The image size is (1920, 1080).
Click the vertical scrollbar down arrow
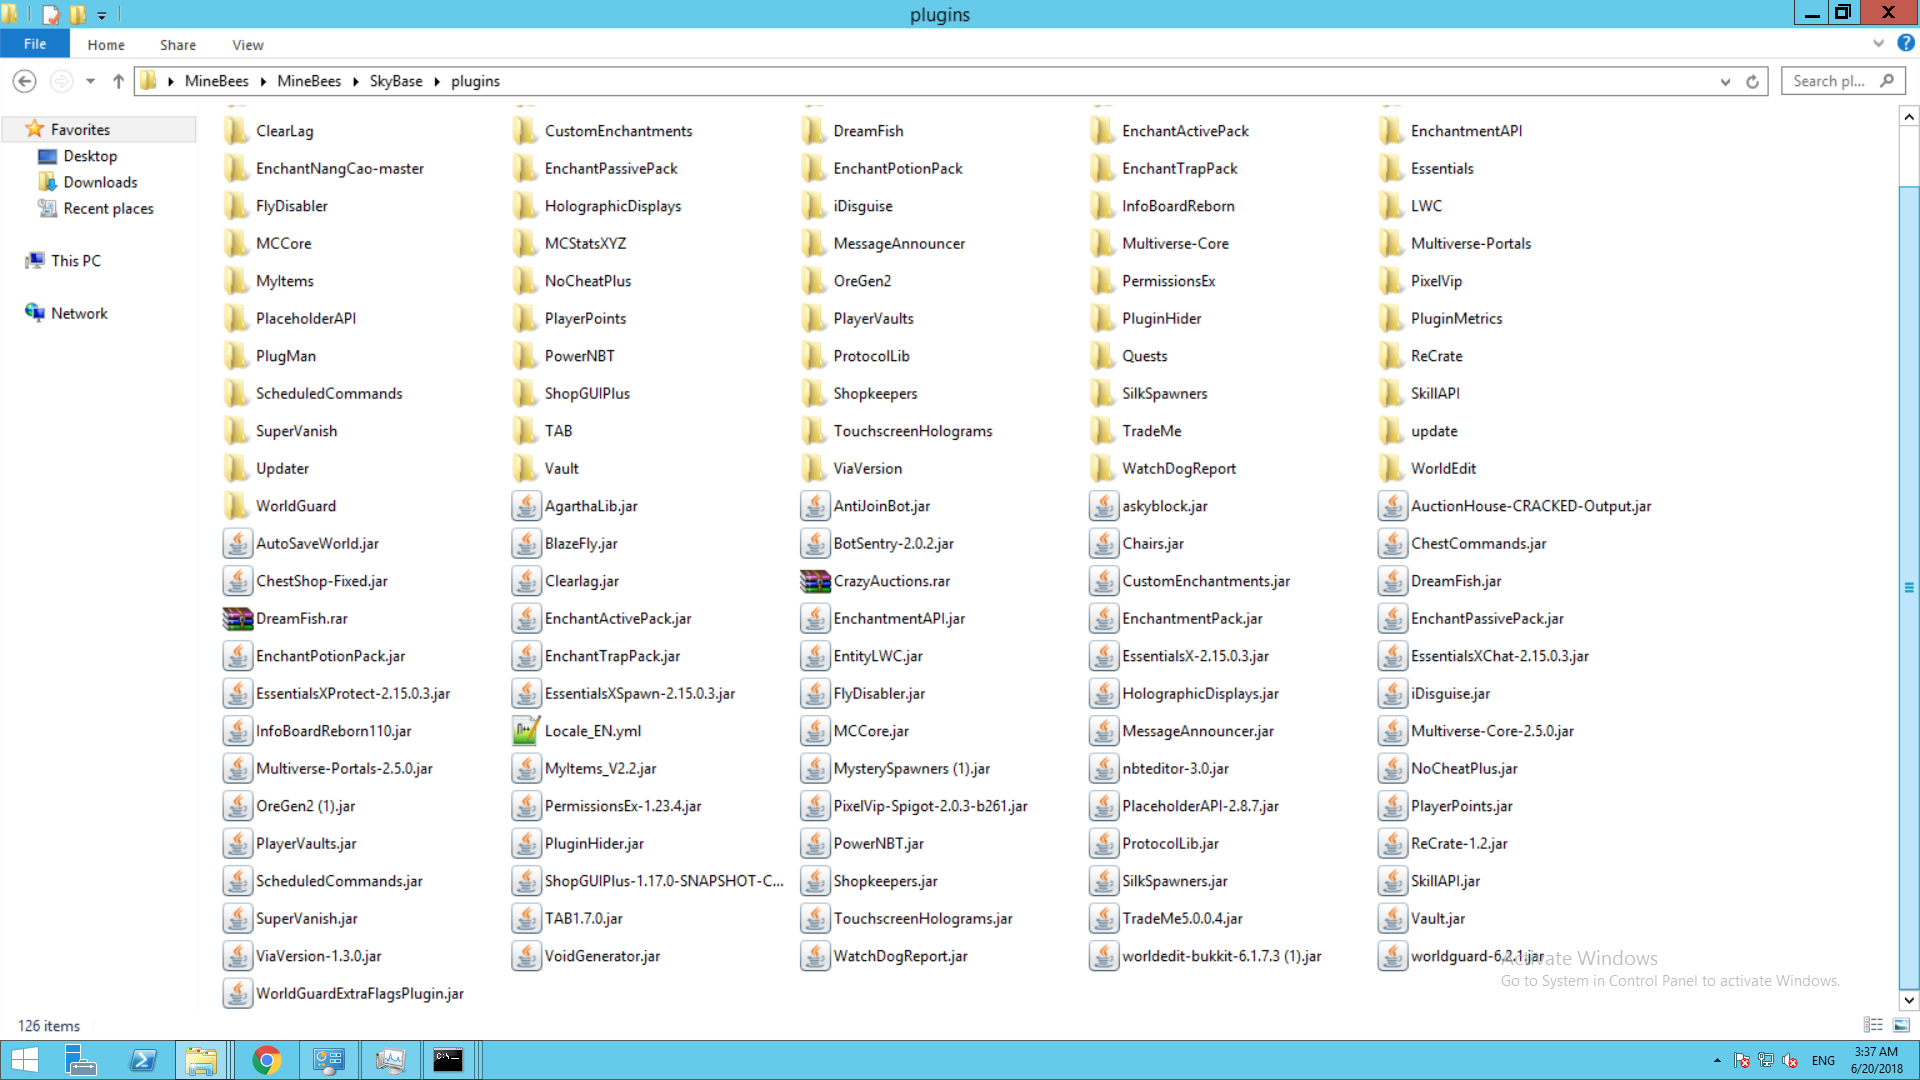click(x=1908, y=1000)
